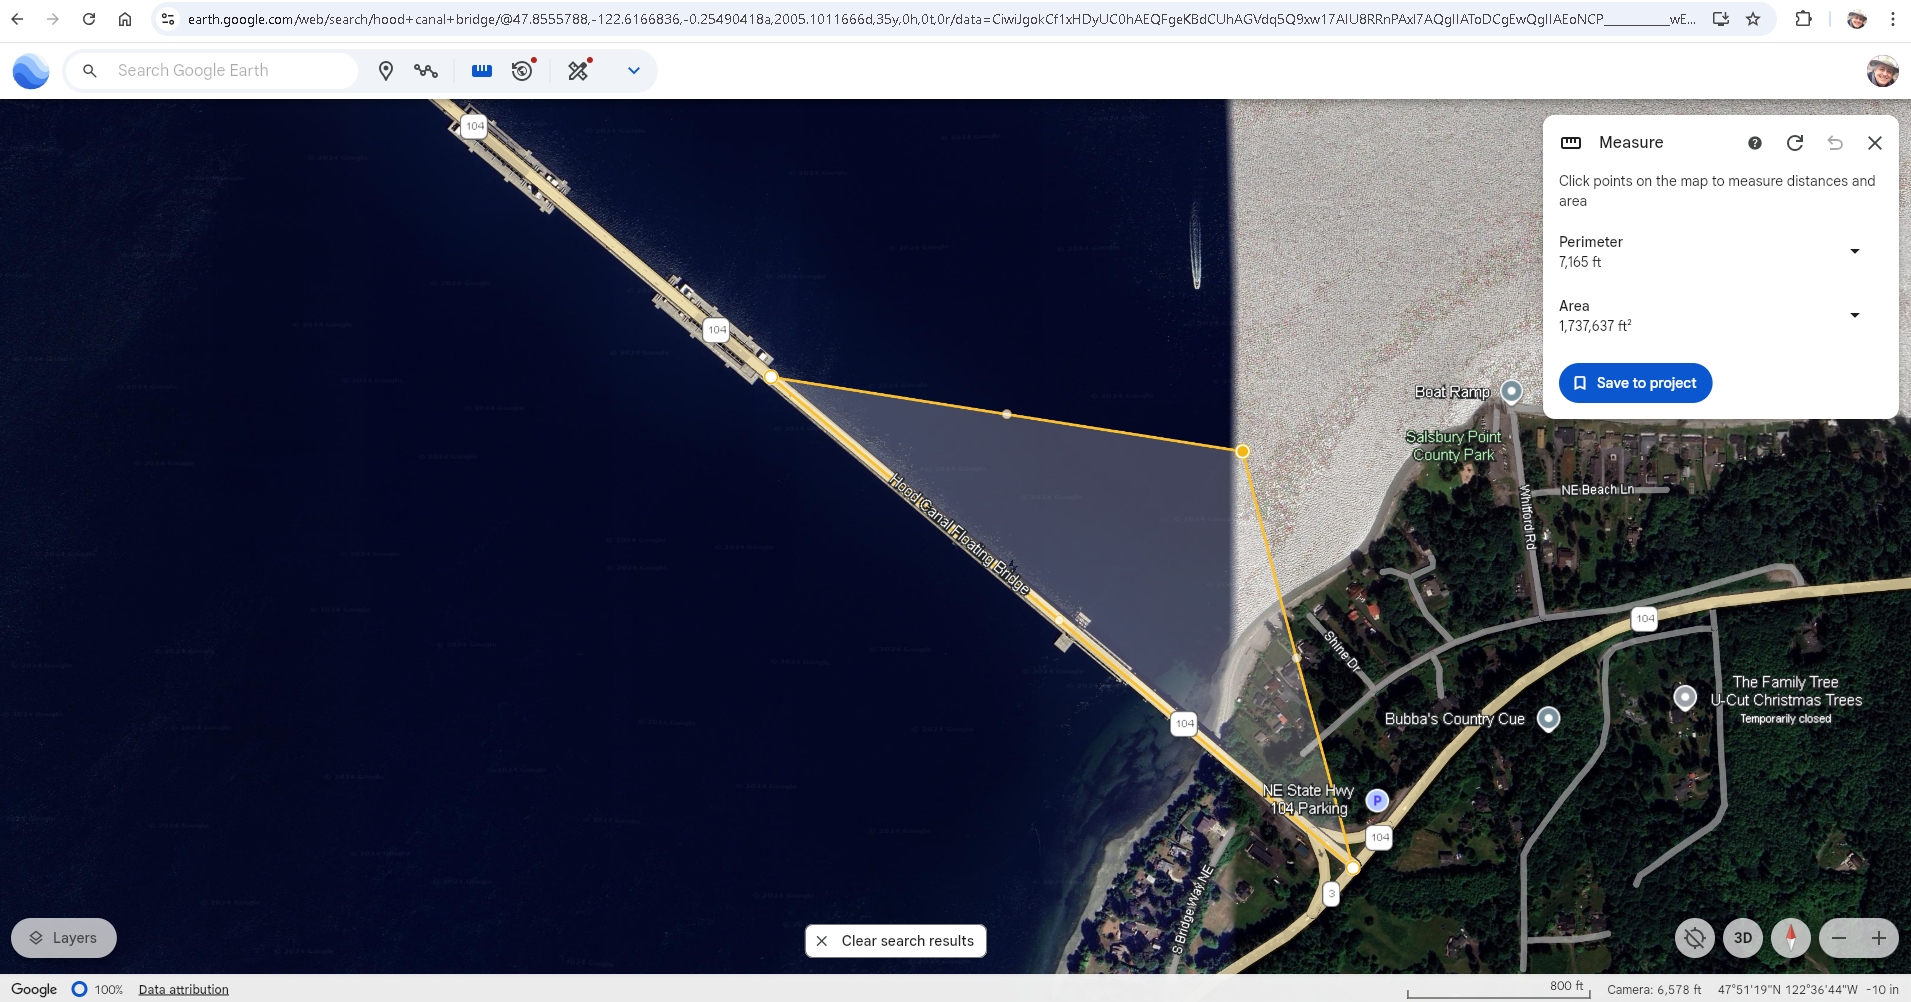Switch to 3D view
The width and height of the screenshot is (1911, 1002).
click(1743, 938)
